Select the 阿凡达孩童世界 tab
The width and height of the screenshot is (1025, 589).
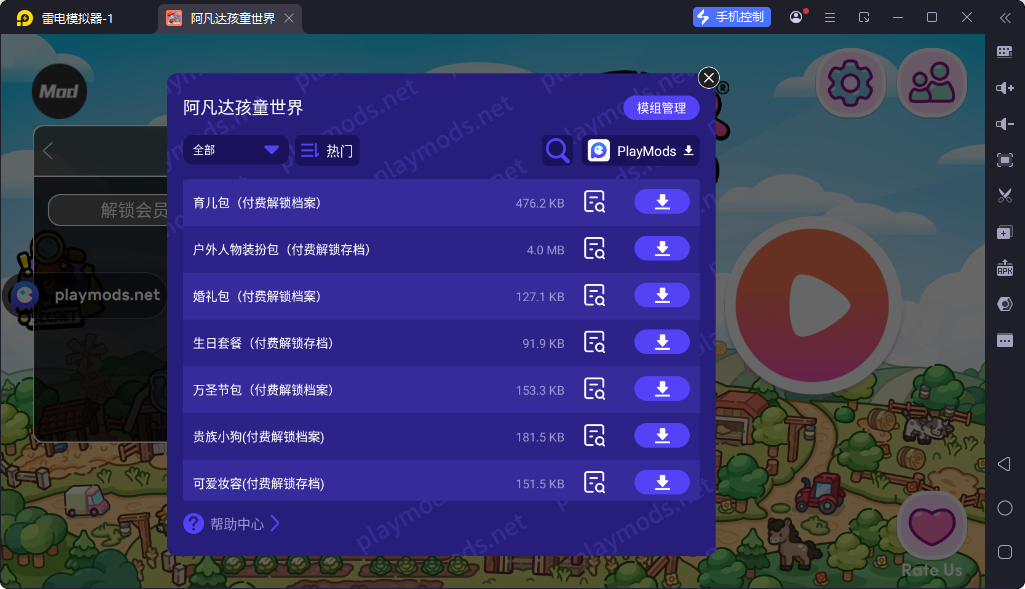pyautogui.click(x=232, y=18)
